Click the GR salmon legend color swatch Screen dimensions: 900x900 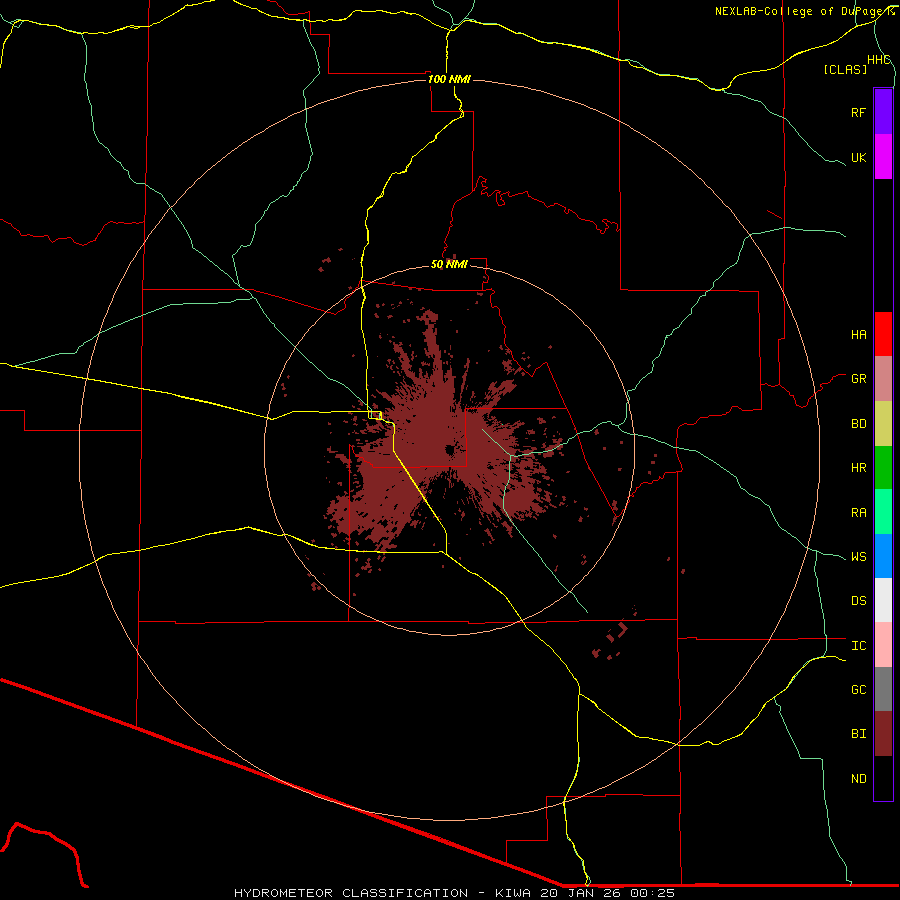coord(883,379)
